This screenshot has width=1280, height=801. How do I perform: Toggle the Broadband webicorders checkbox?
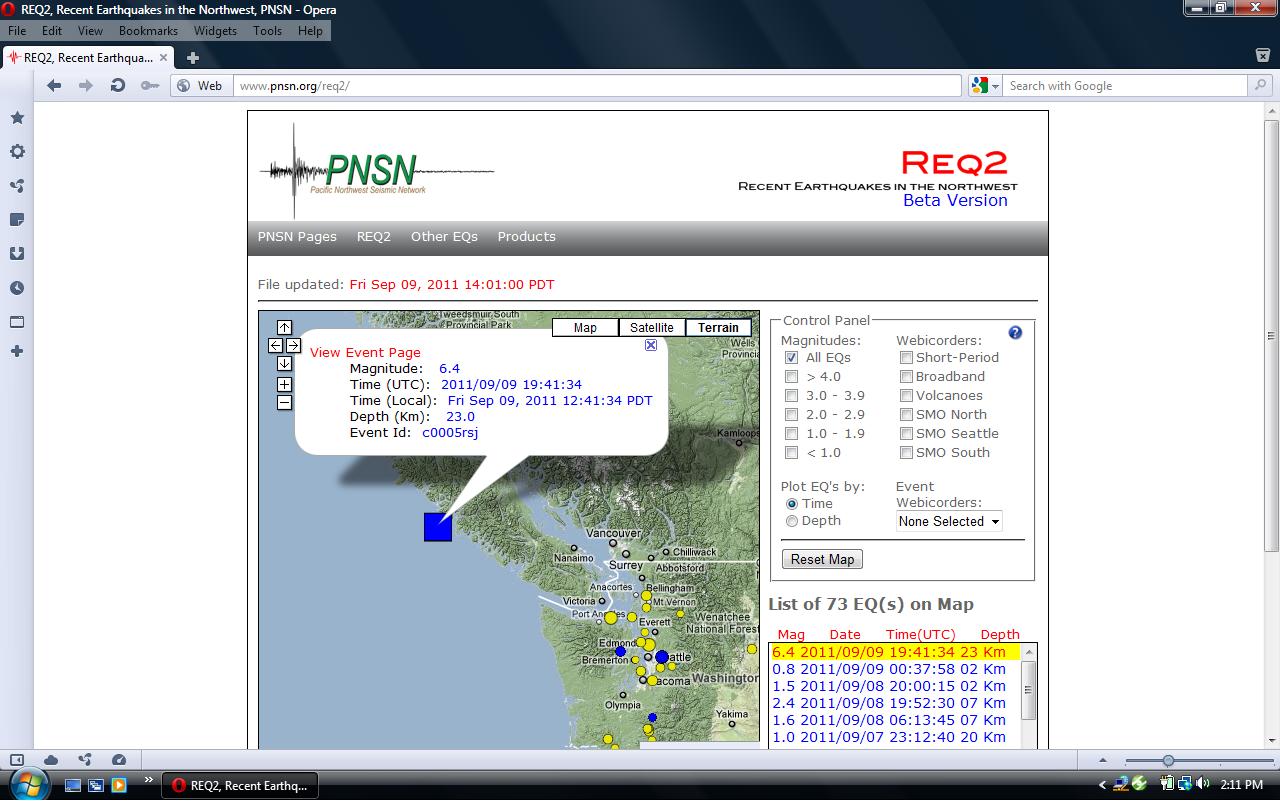point(906,377)
